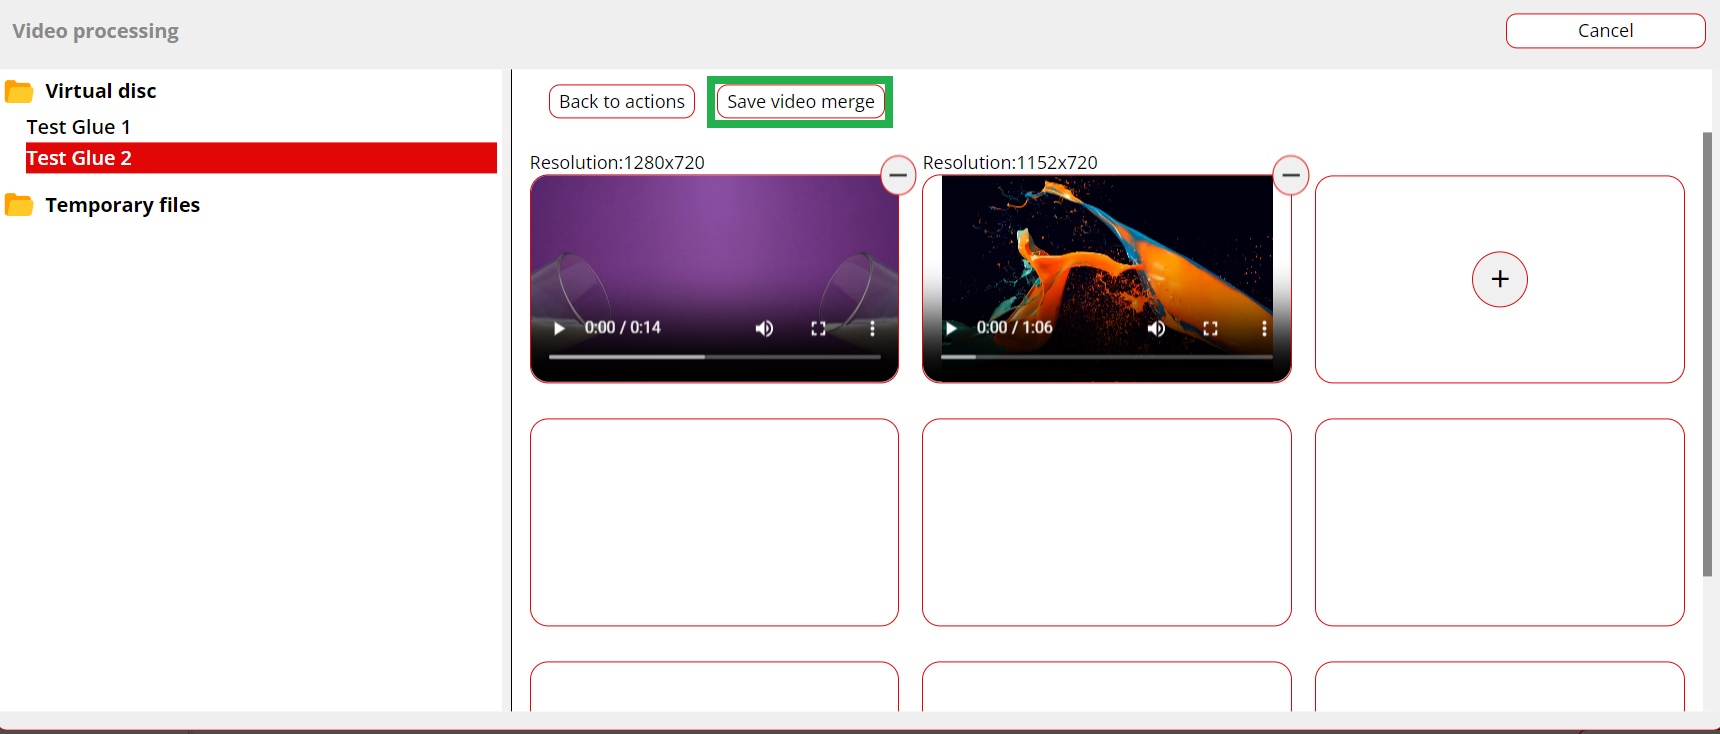
Task: Add a new video with plus button
Action: click(x=1499, y=279)
